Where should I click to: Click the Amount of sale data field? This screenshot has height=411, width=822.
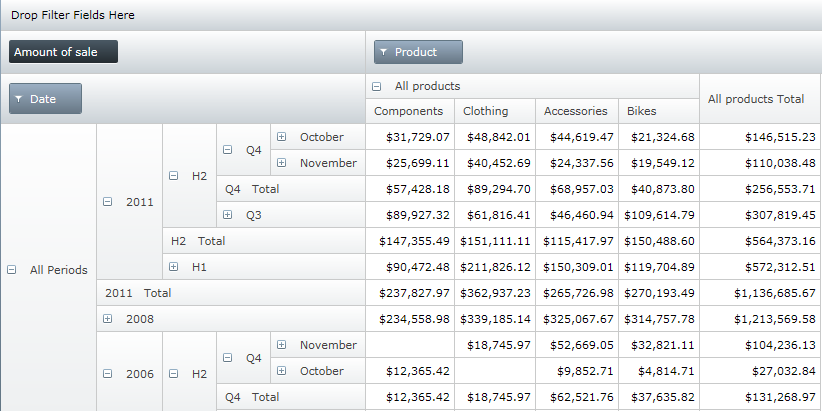(x=63, y=52)
